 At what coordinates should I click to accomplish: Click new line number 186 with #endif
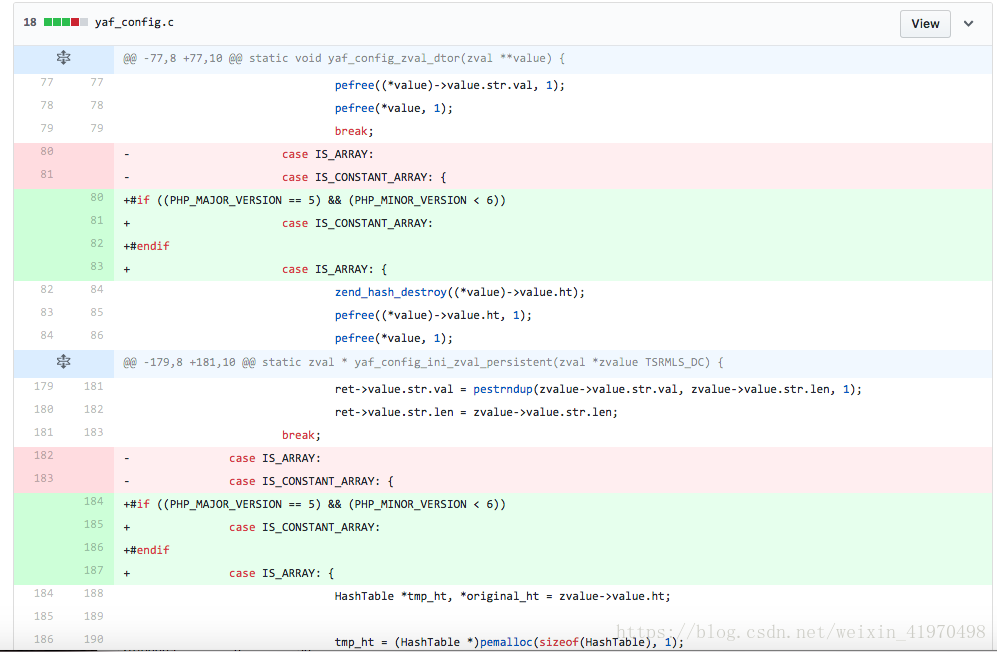93,547
